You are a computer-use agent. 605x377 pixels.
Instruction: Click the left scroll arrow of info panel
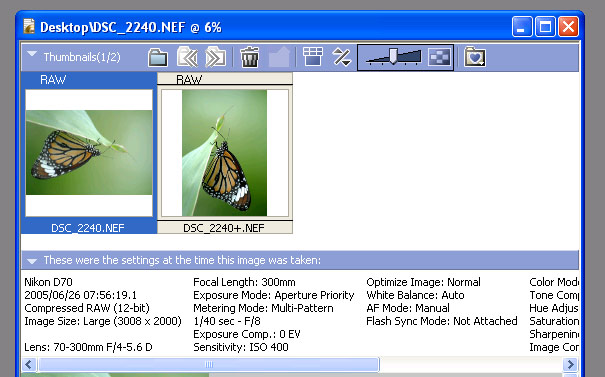(x=29, y=364)
